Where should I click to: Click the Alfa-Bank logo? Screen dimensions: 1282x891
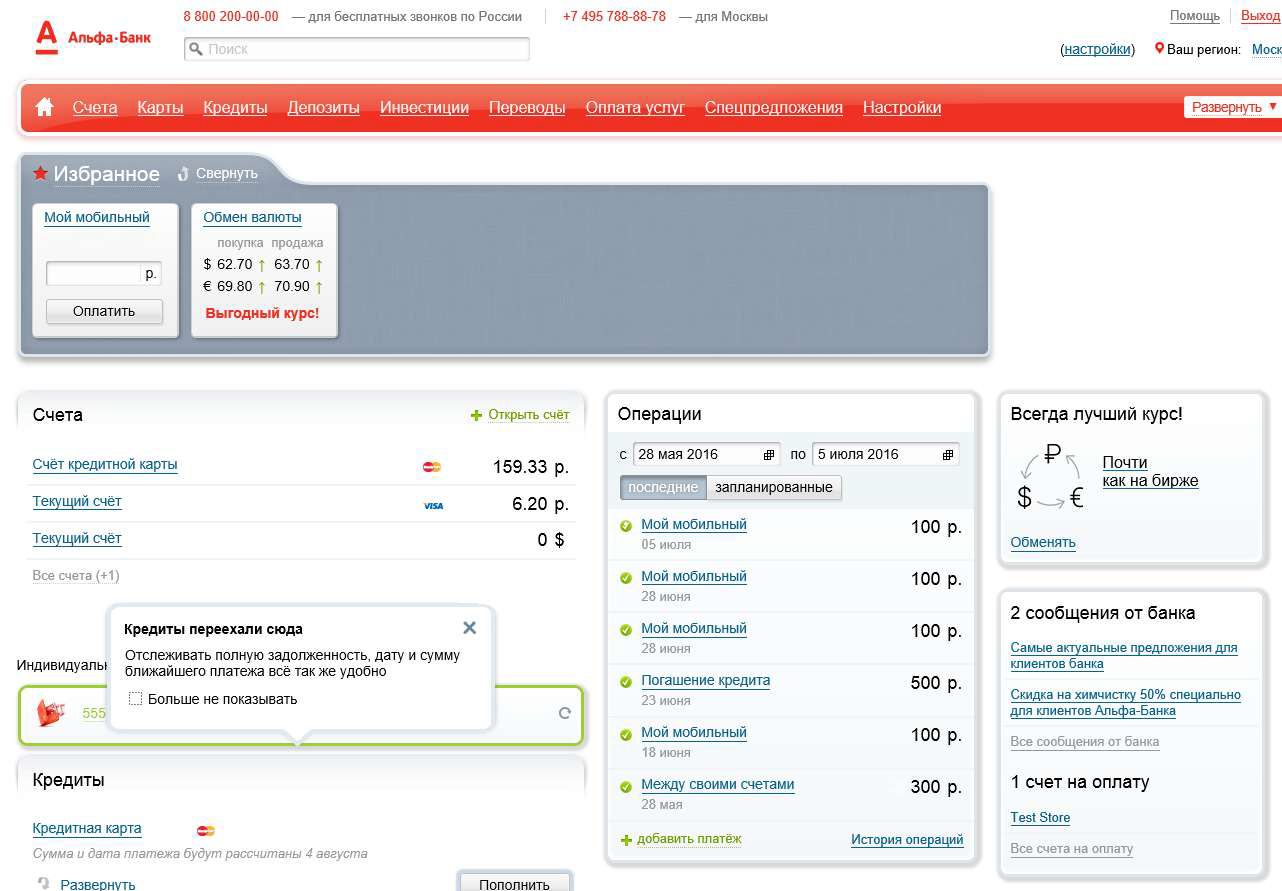click(93, 37)
